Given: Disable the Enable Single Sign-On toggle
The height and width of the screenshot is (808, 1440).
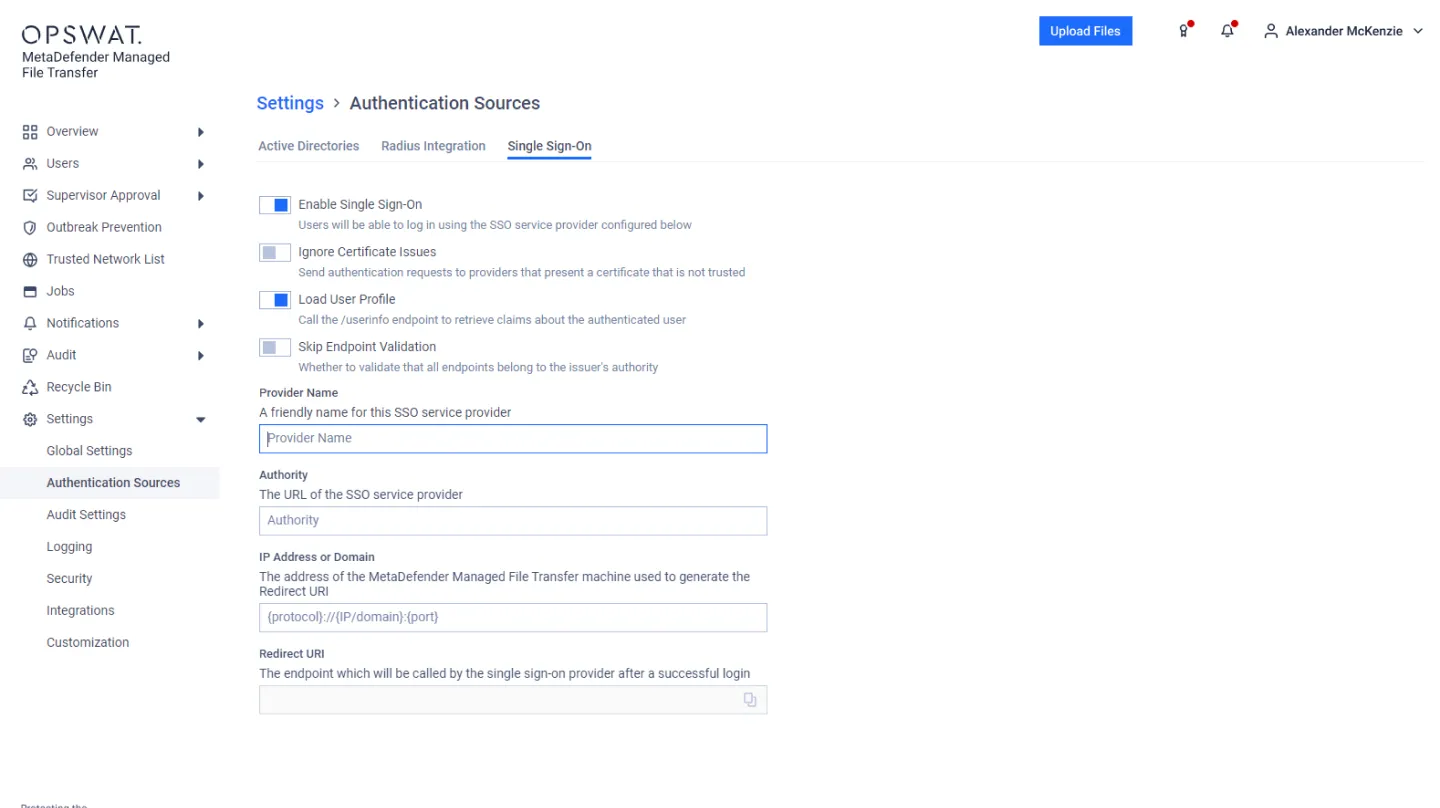Looking at the screenshot, I should pyautogui.click(x=275, y=205).
